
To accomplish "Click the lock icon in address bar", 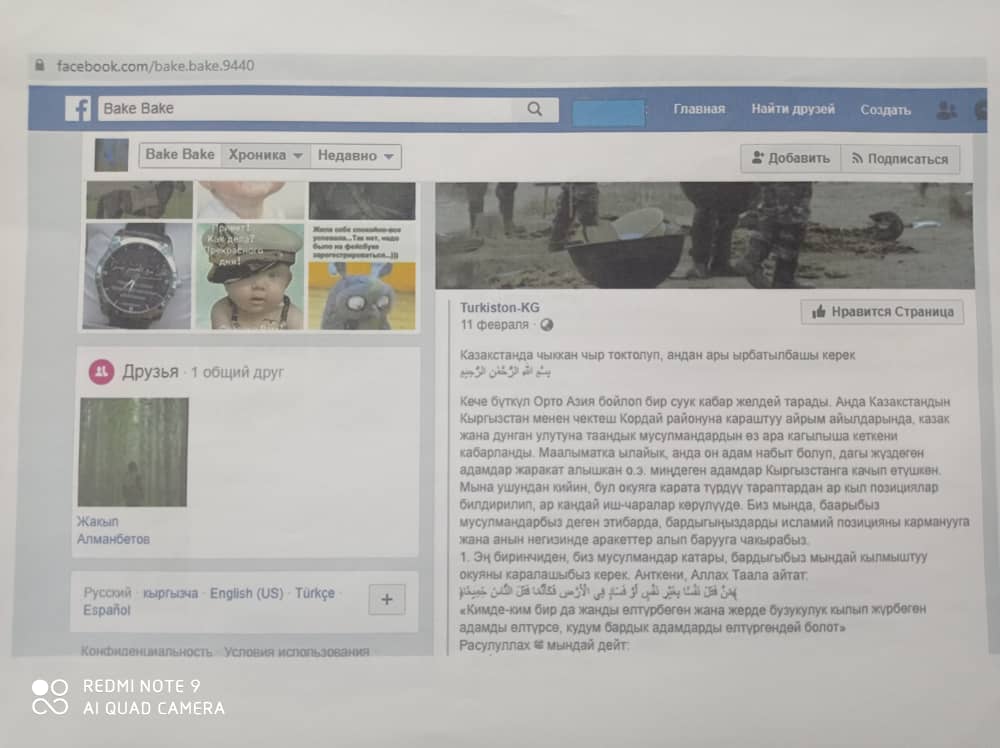I will 40,66.
